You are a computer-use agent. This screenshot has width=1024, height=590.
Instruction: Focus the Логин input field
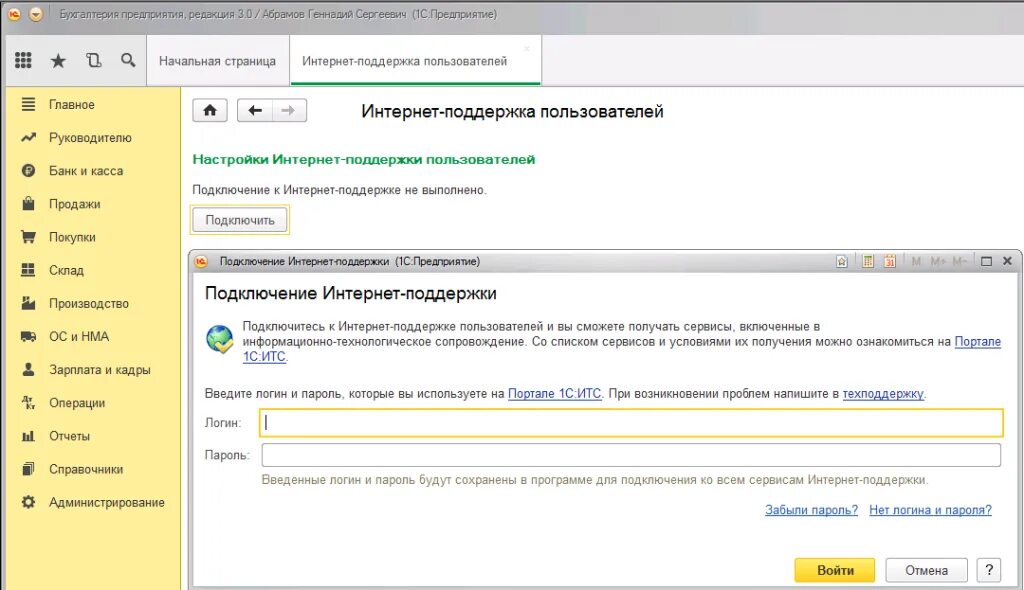point(631,423)
